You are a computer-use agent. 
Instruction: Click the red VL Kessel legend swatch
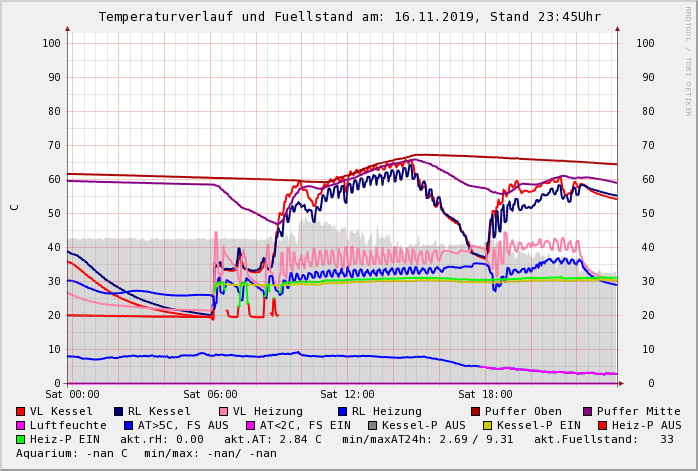coord(21,411)
